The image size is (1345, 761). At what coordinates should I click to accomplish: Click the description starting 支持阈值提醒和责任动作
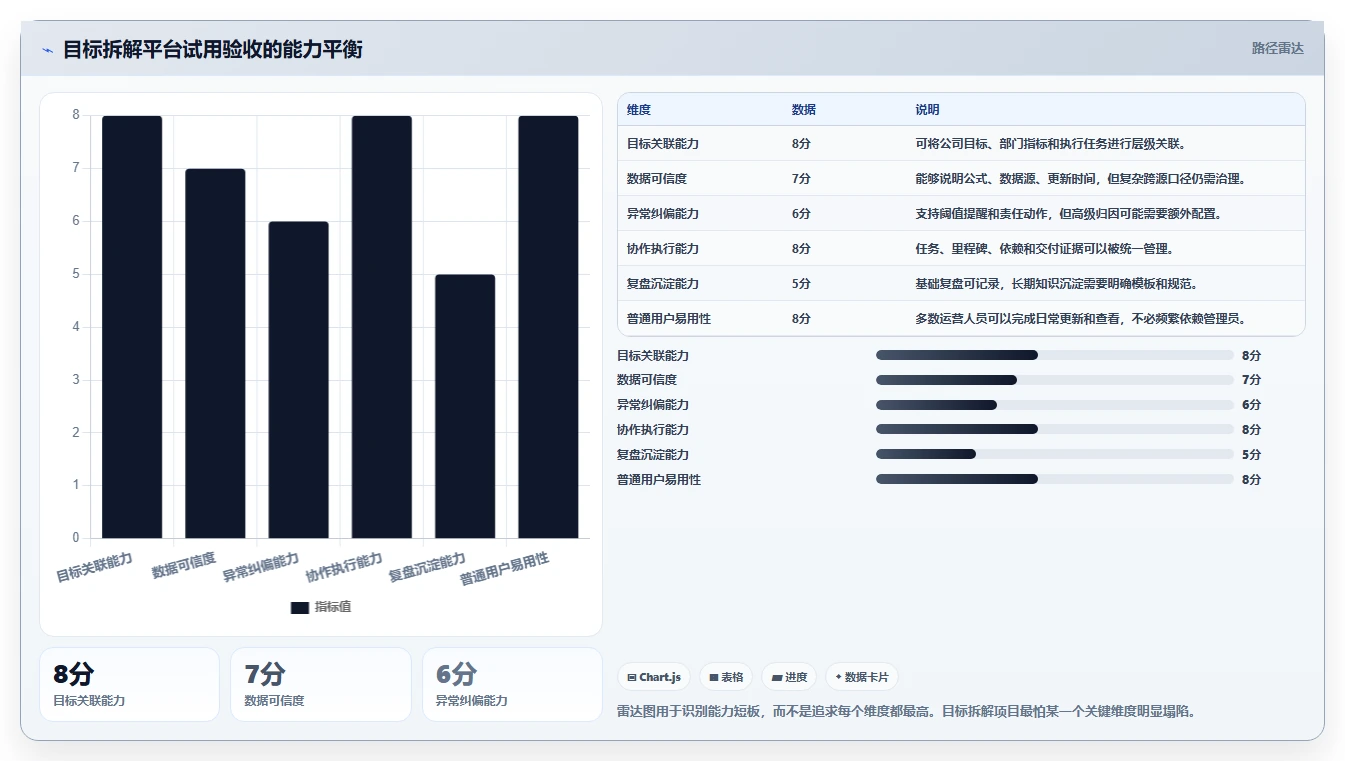(x=1068, y=214)
